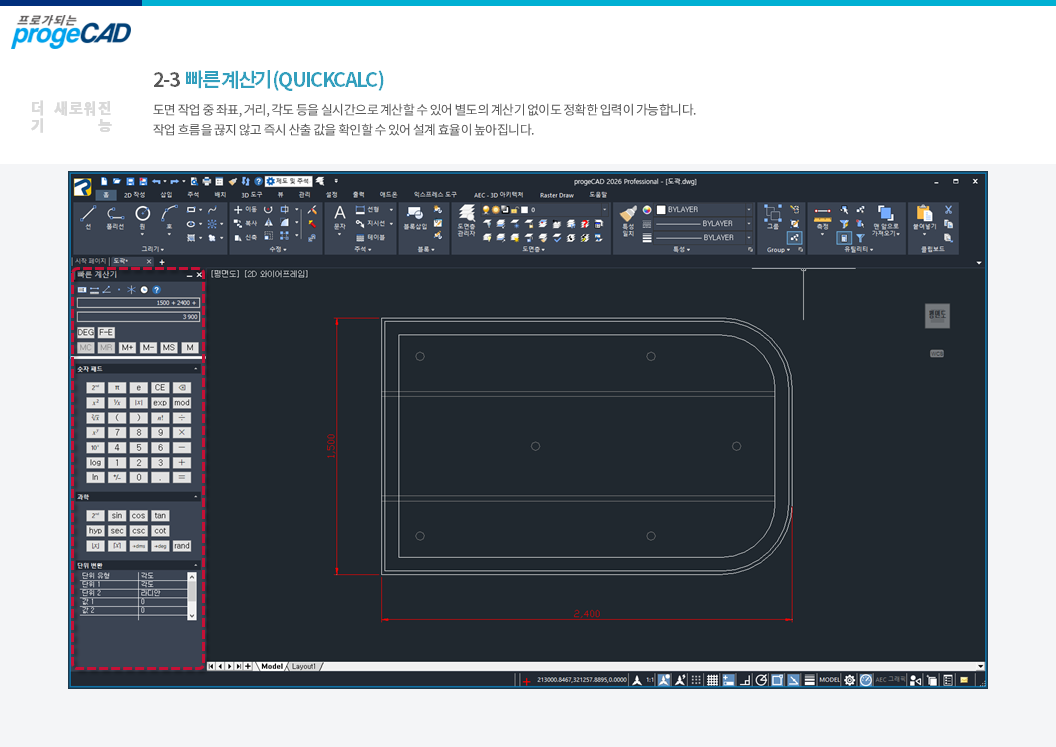The height and width of the screenshot is (747, 1056).
Task: Toggle the DEG angle mode button
Action: click(86, 332)
